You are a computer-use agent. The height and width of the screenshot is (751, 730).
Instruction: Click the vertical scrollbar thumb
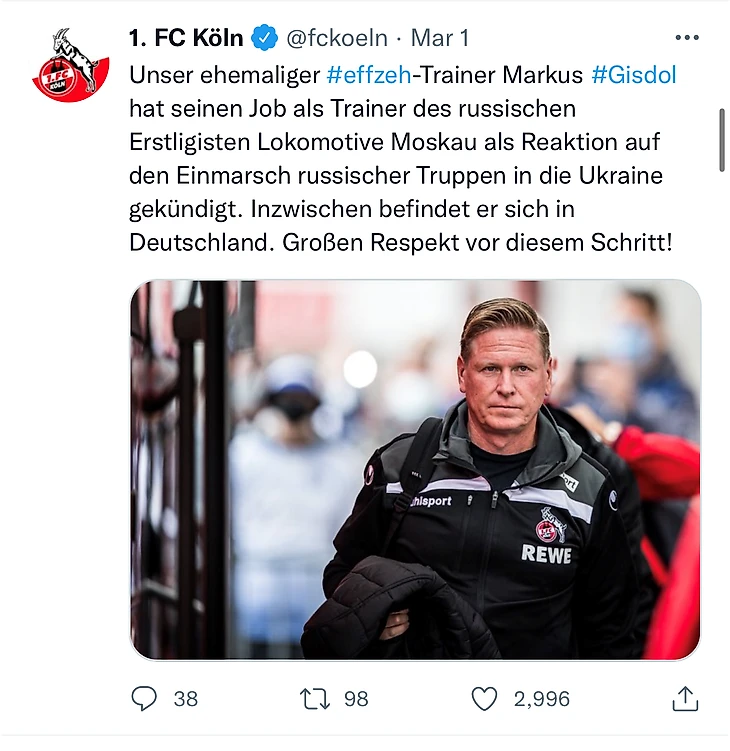click(722, 139)
